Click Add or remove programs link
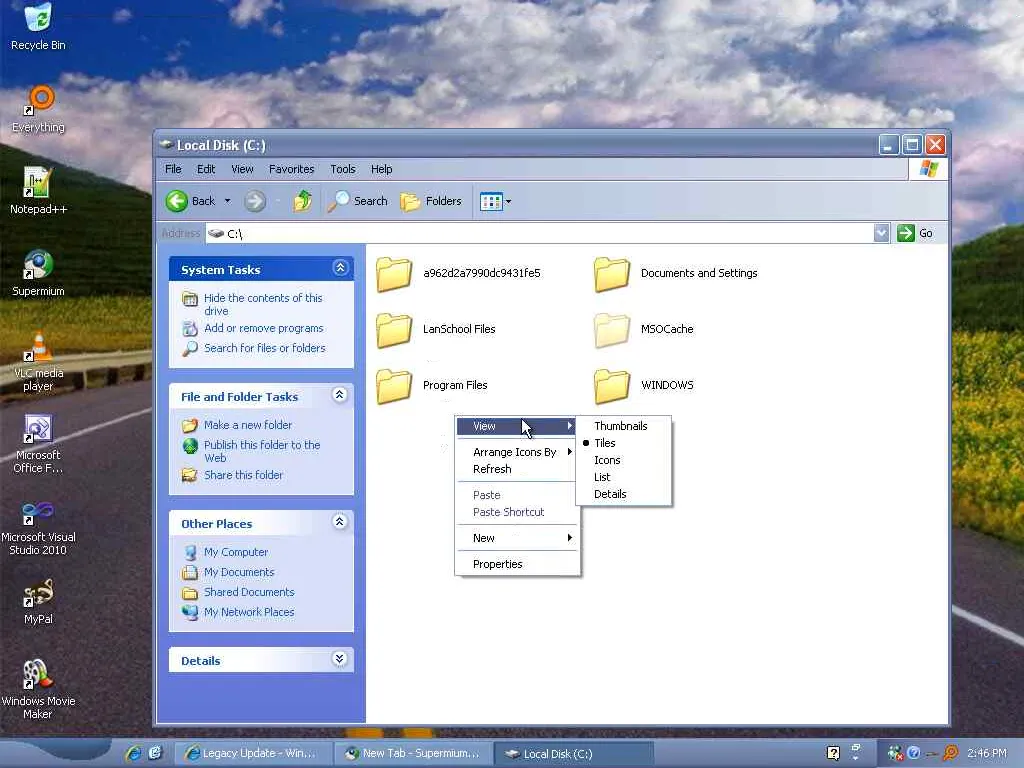 [x=264, y=328]
